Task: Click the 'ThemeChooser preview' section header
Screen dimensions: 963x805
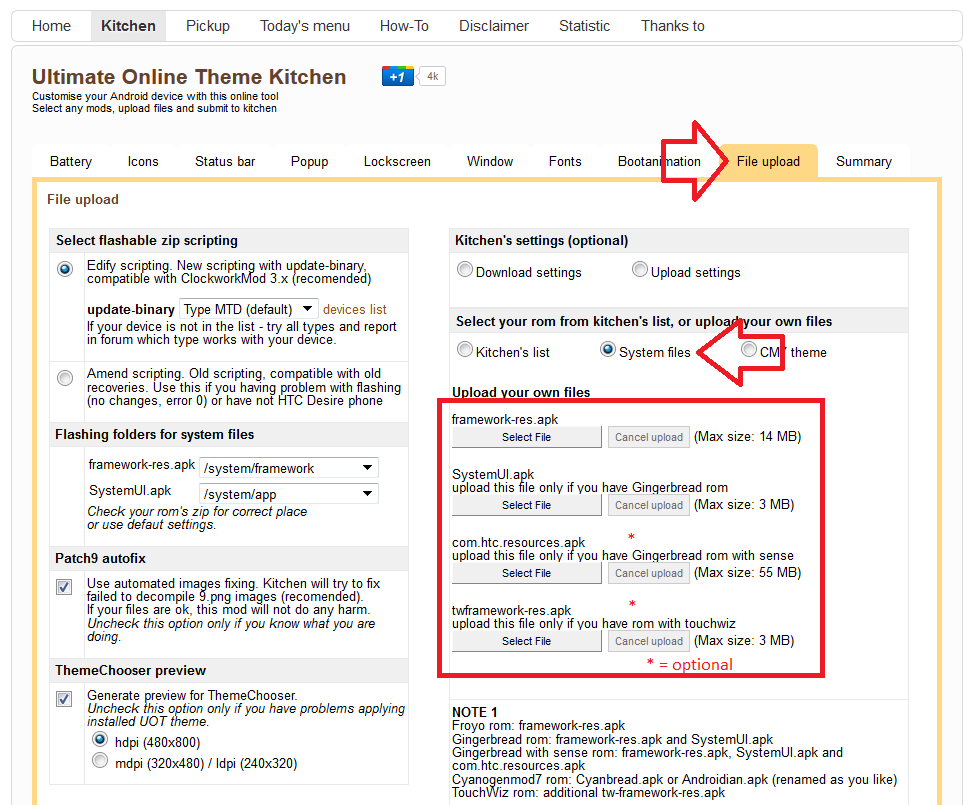Action: [130, 671]
